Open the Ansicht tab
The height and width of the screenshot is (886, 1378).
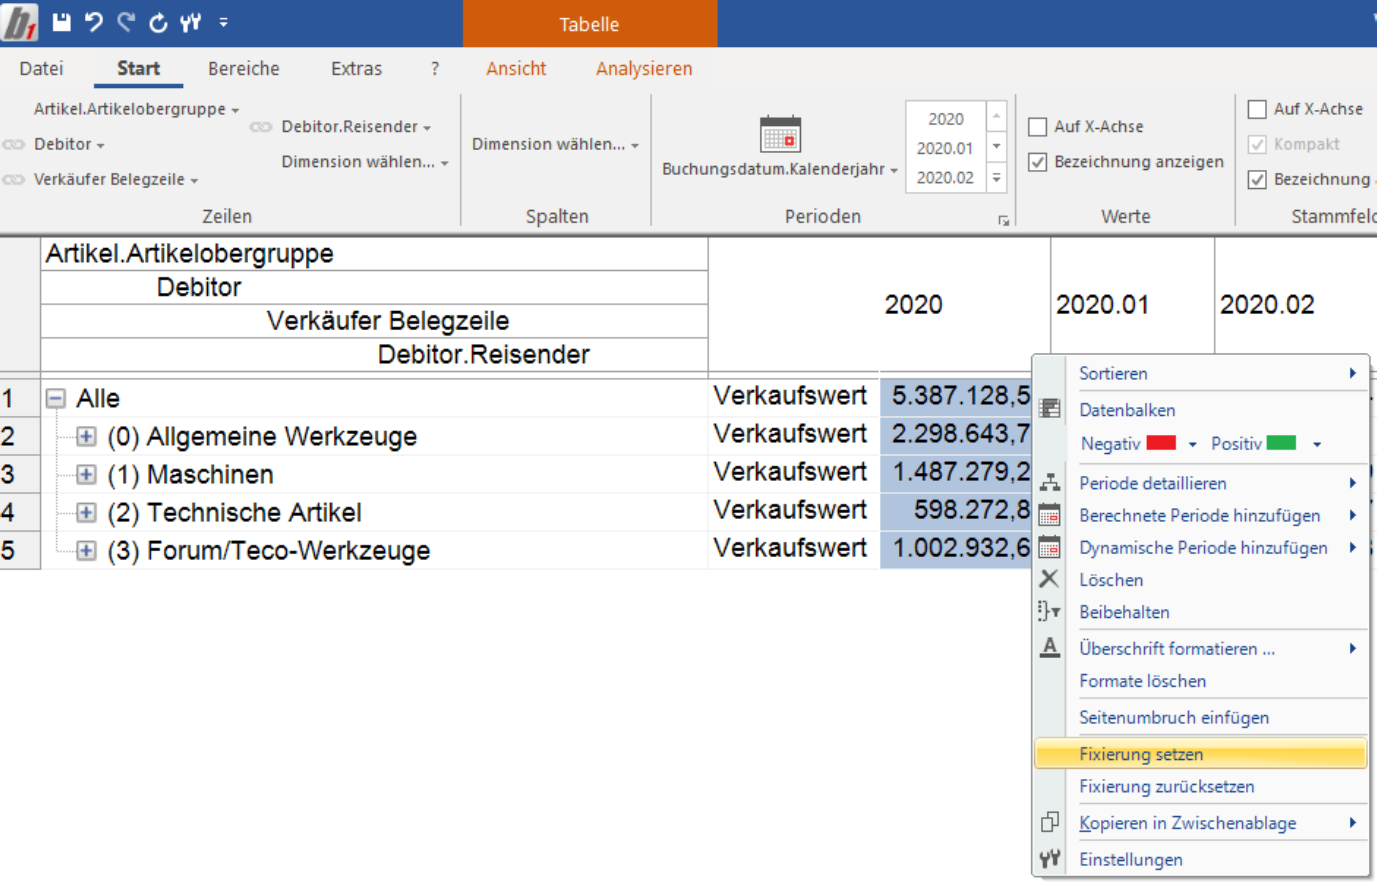pyautogui.click(x=516, y=69)
